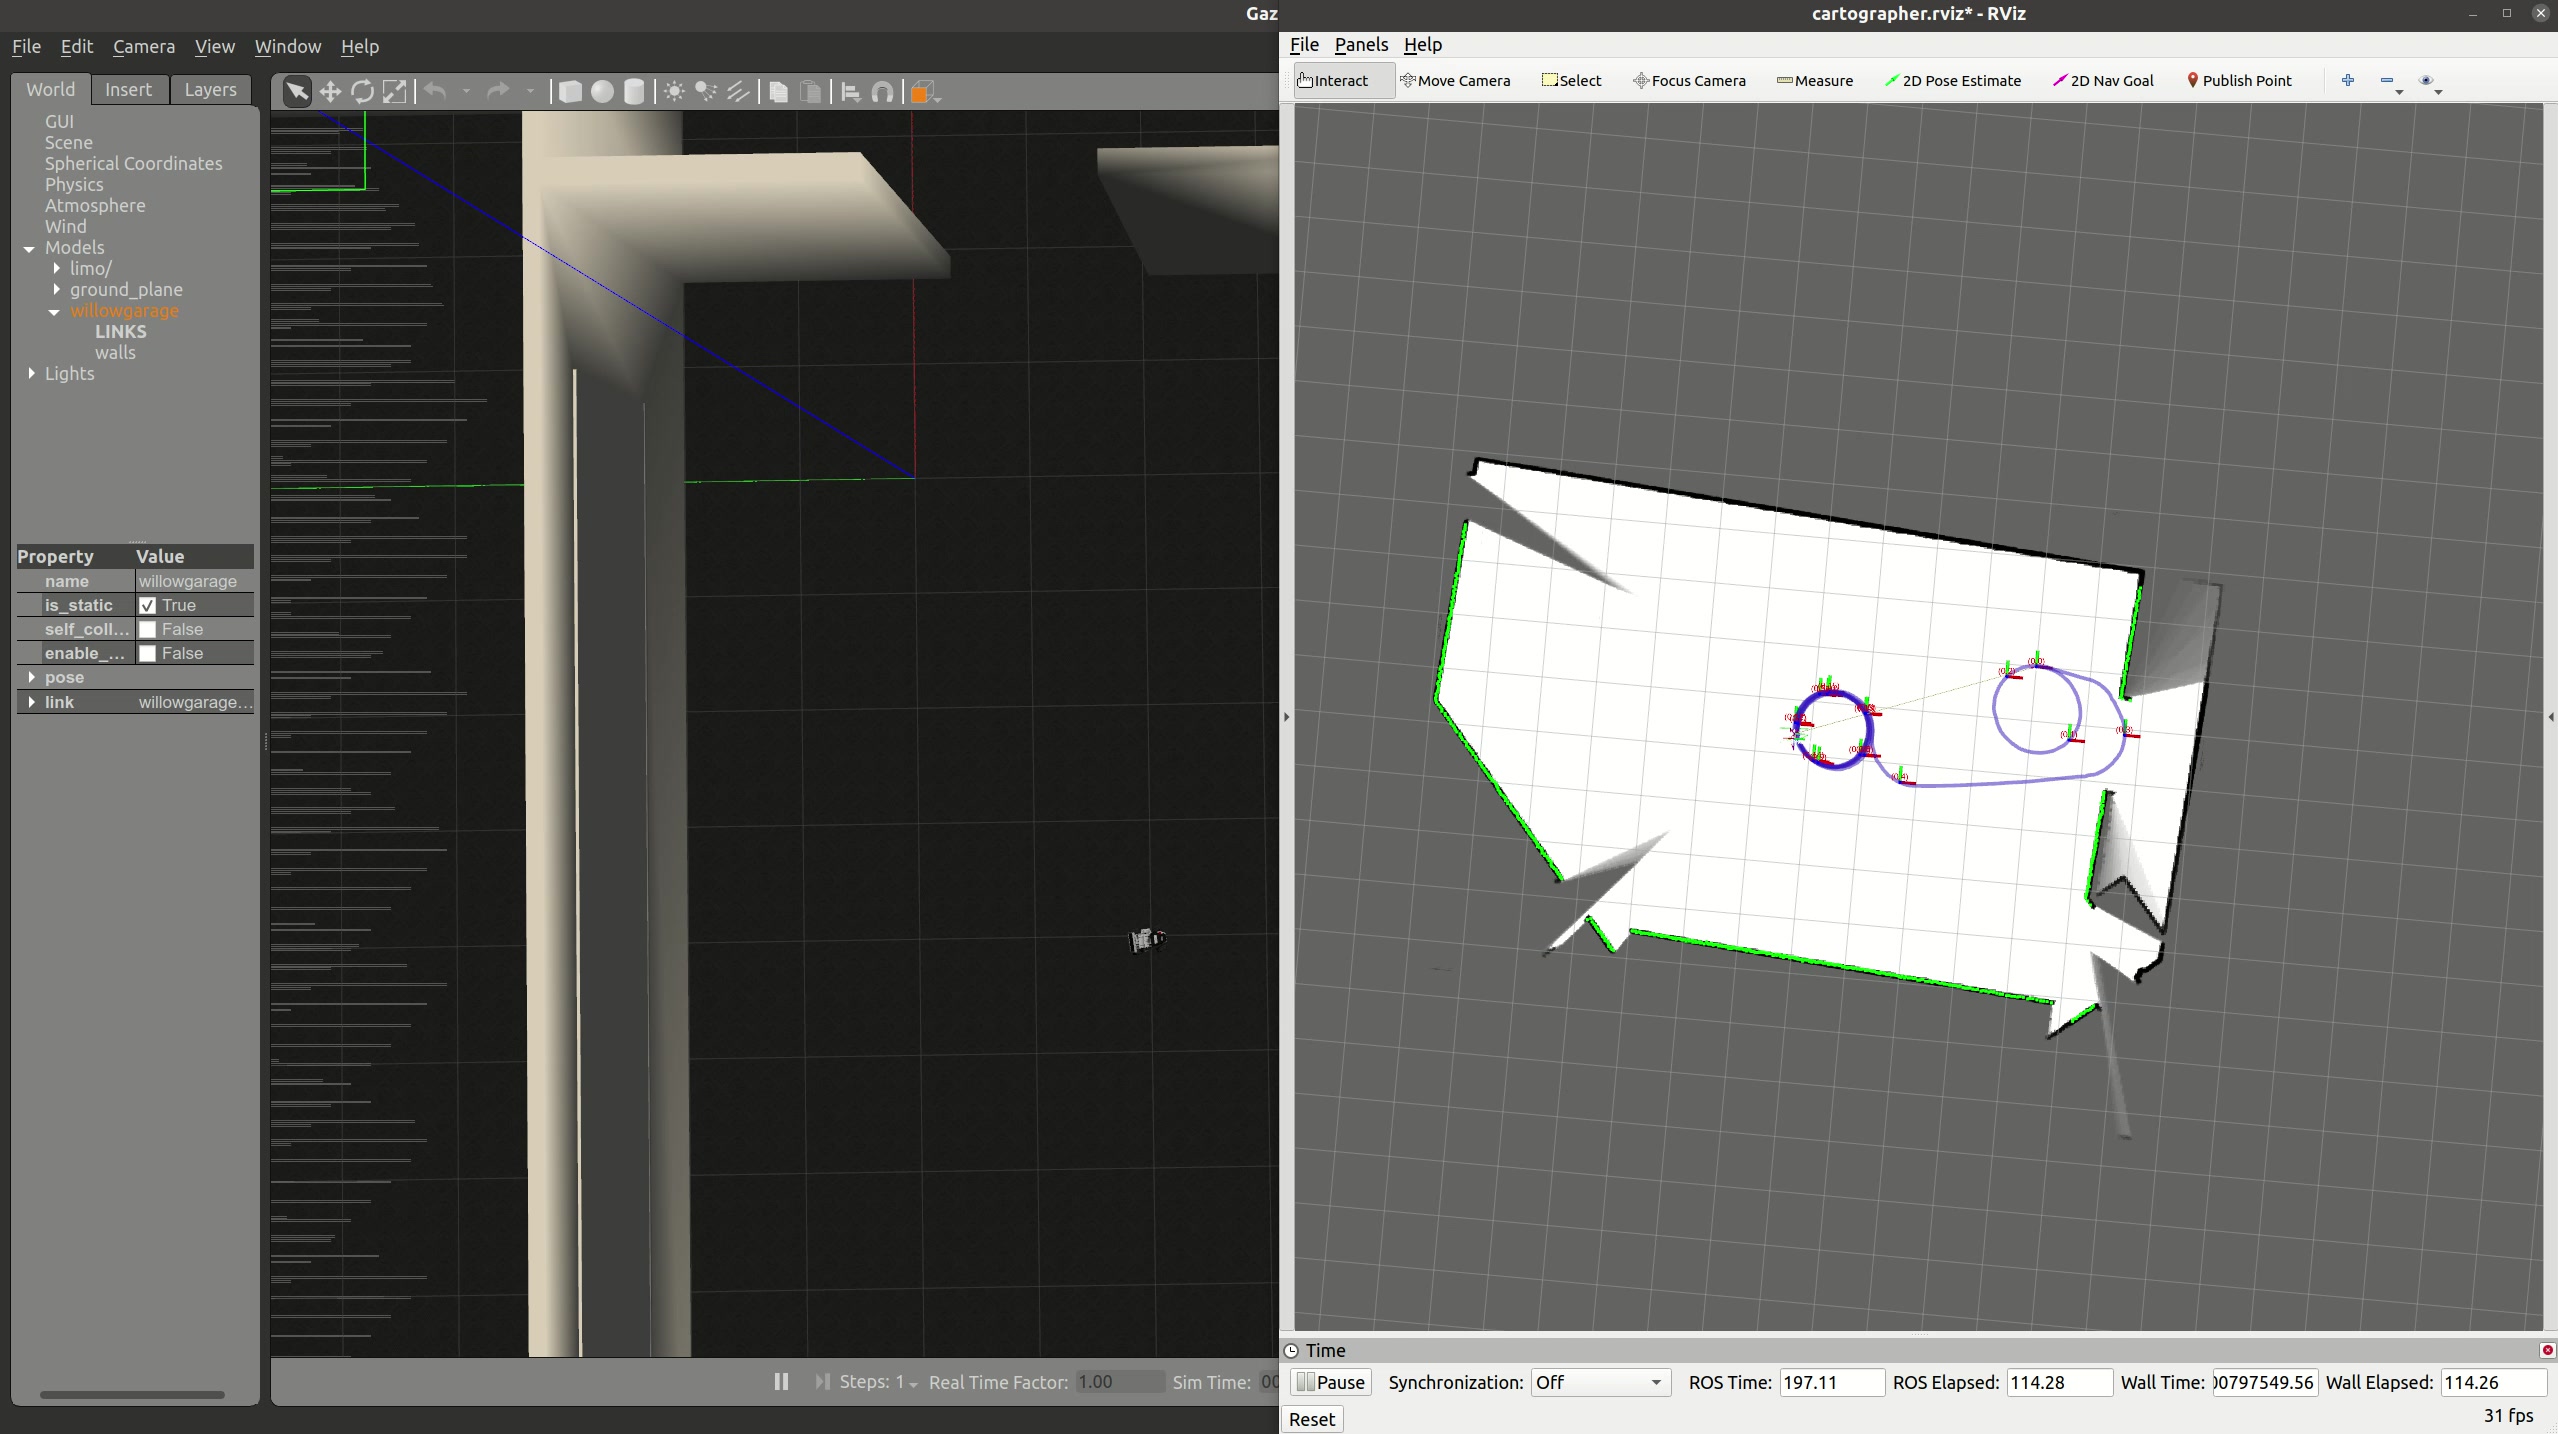Image resolution: width=2558 pixels, height=1434 pixels.
Task: Switch to the Insert tab
Action: click(128, 89)
